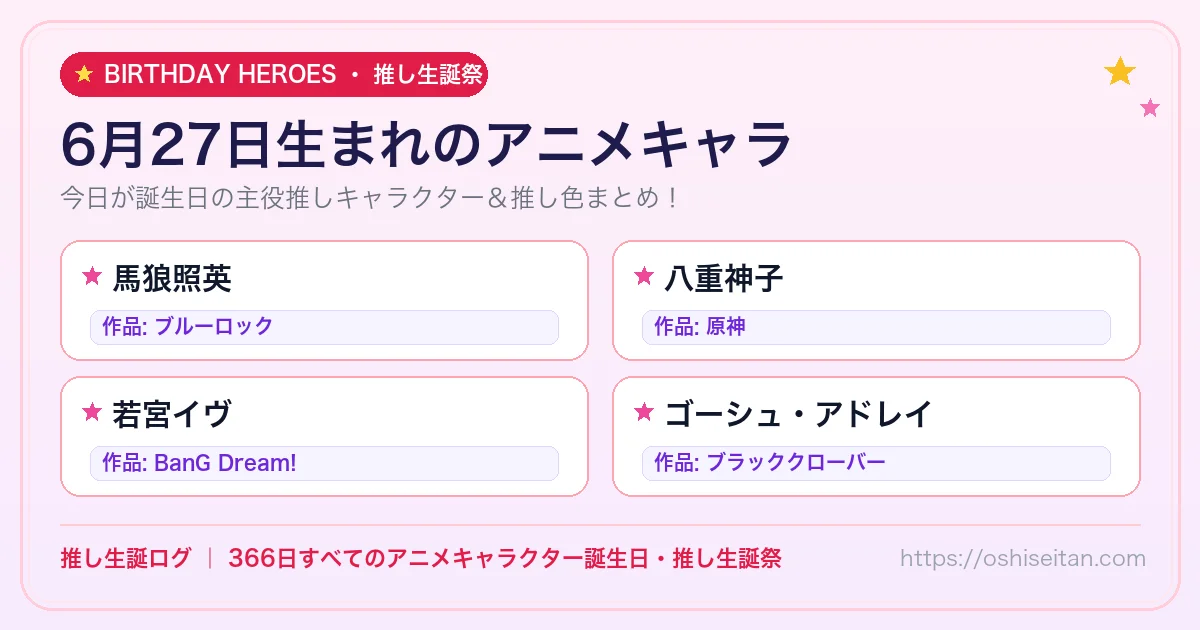The image size is (1200, 630).
Task: Open the 作品: 原神 tag
Action: (876, 327)
